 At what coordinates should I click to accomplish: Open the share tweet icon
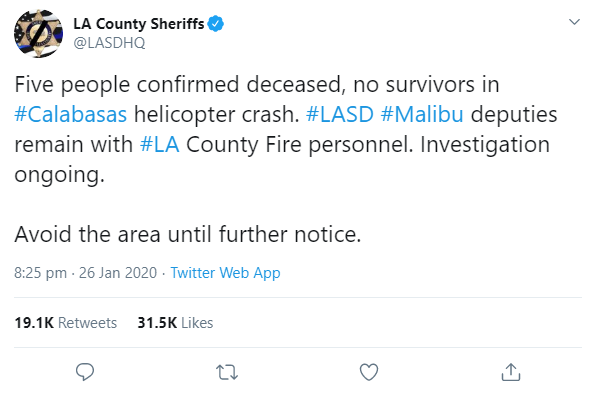[x=511, y=372]
